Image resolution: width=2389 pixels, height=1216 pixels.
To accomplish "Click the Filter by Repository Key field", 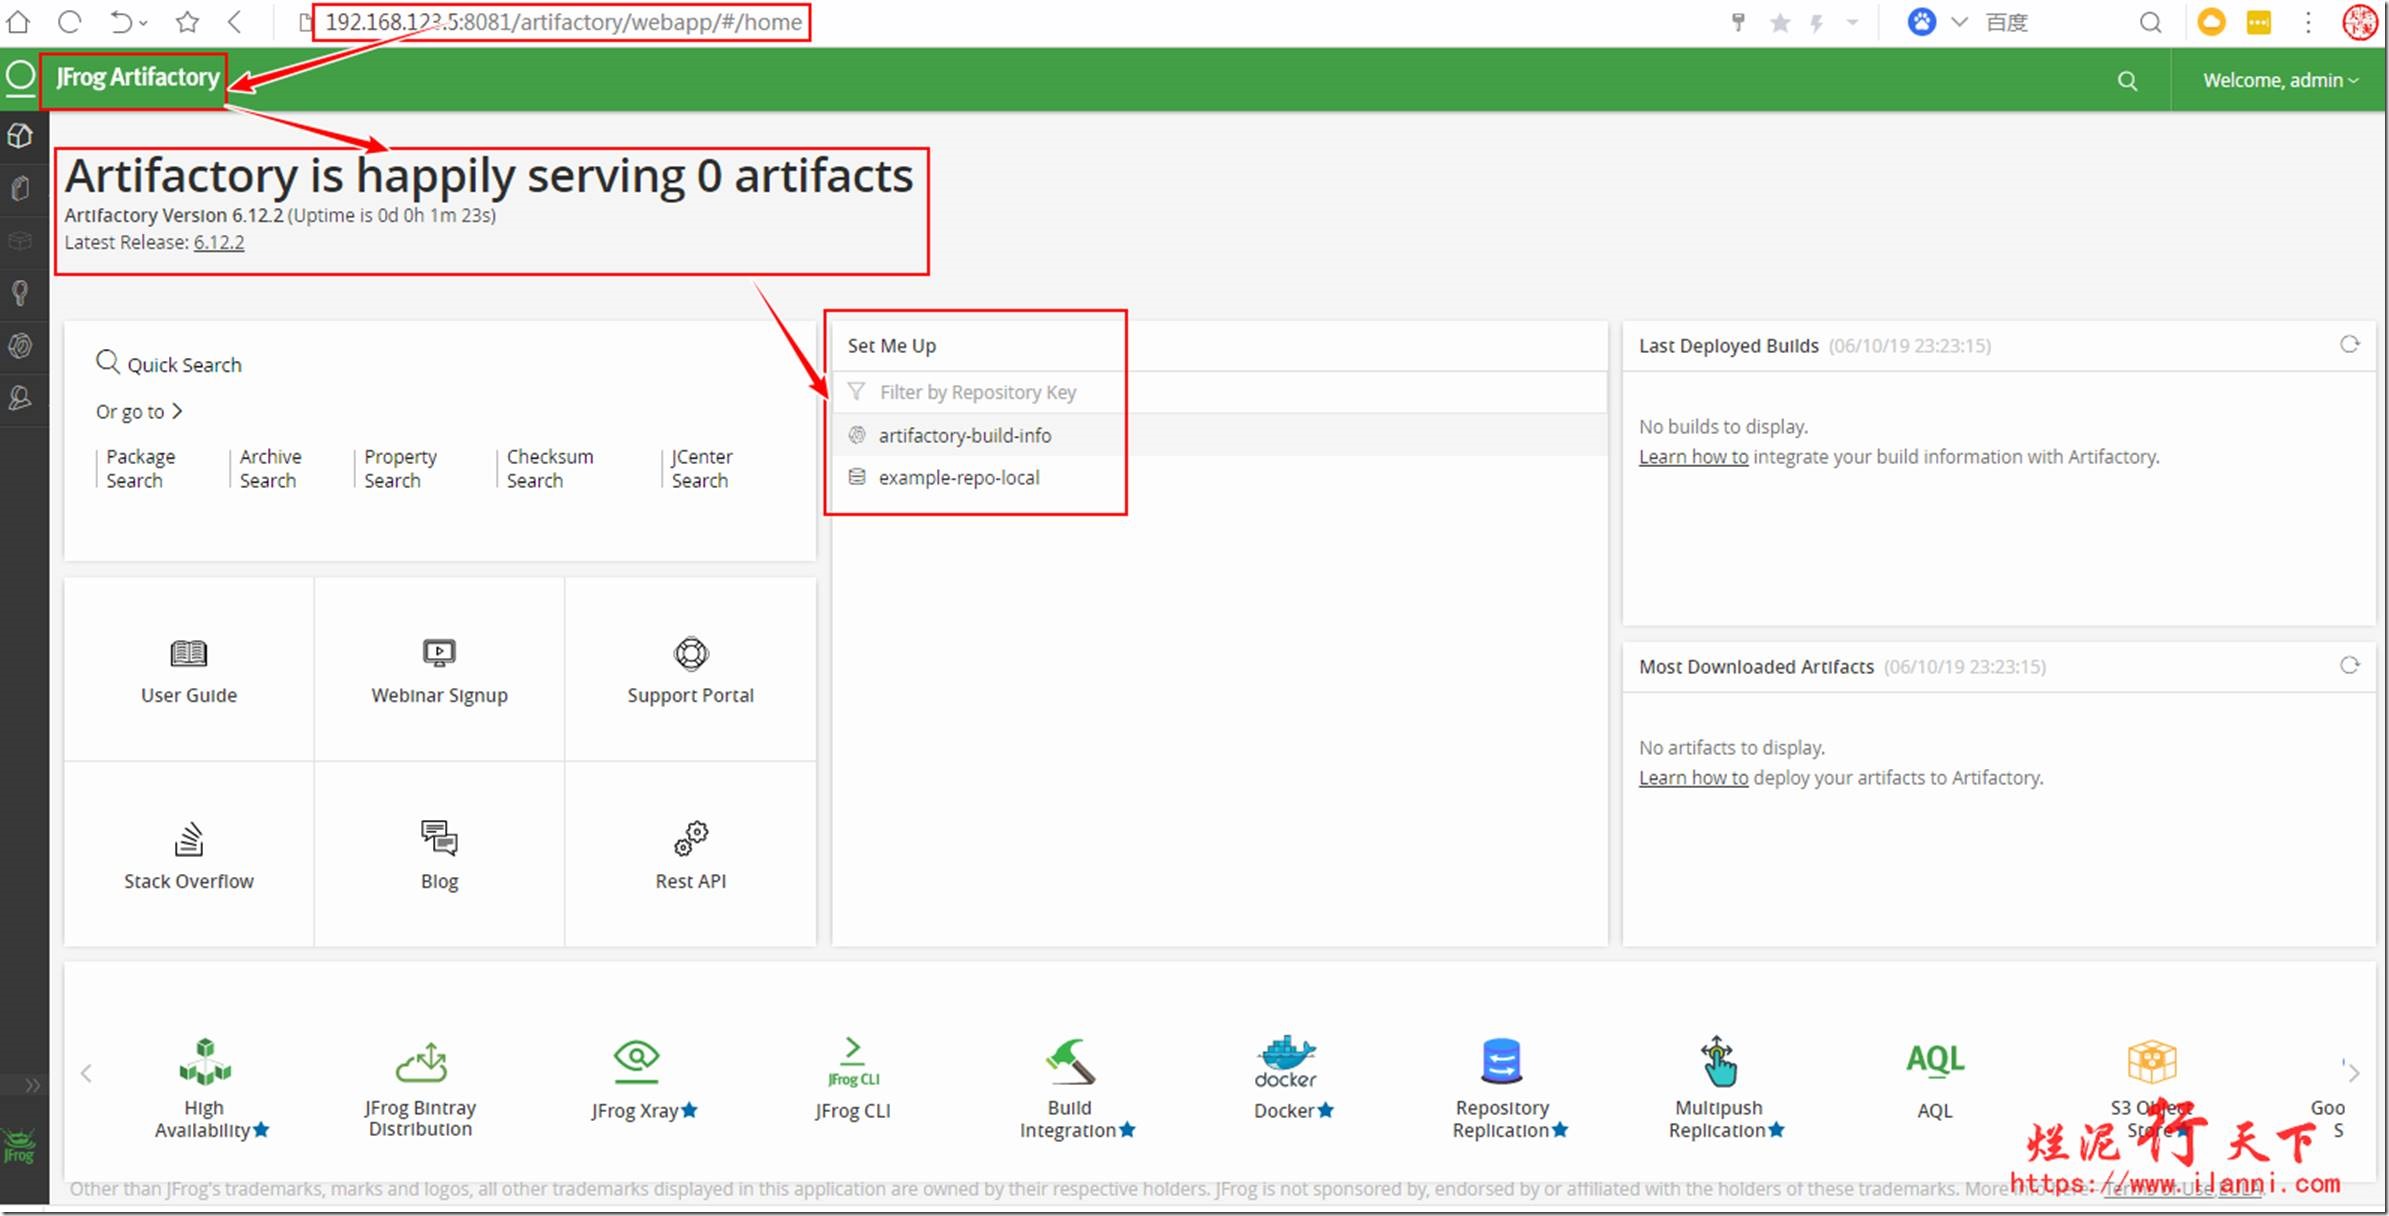I will click(x=977, y=393).
